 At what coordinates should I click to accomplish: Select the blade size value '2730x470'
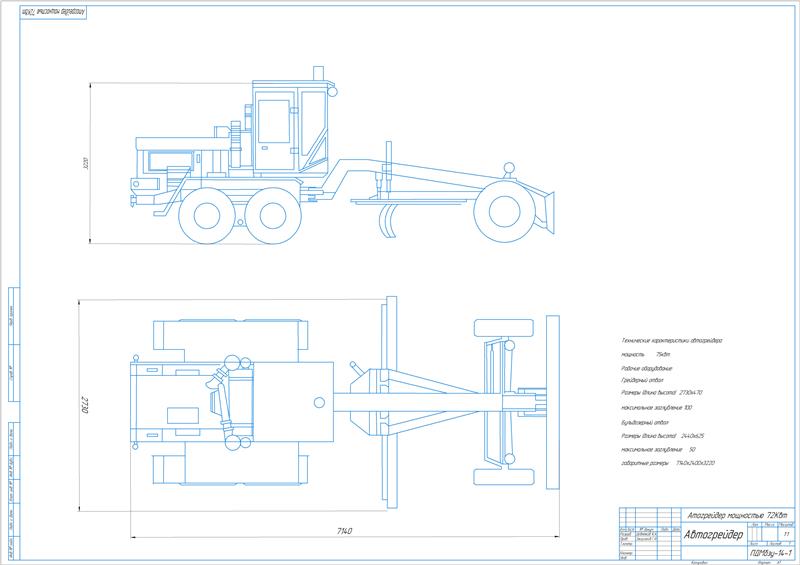coord(691,393)
